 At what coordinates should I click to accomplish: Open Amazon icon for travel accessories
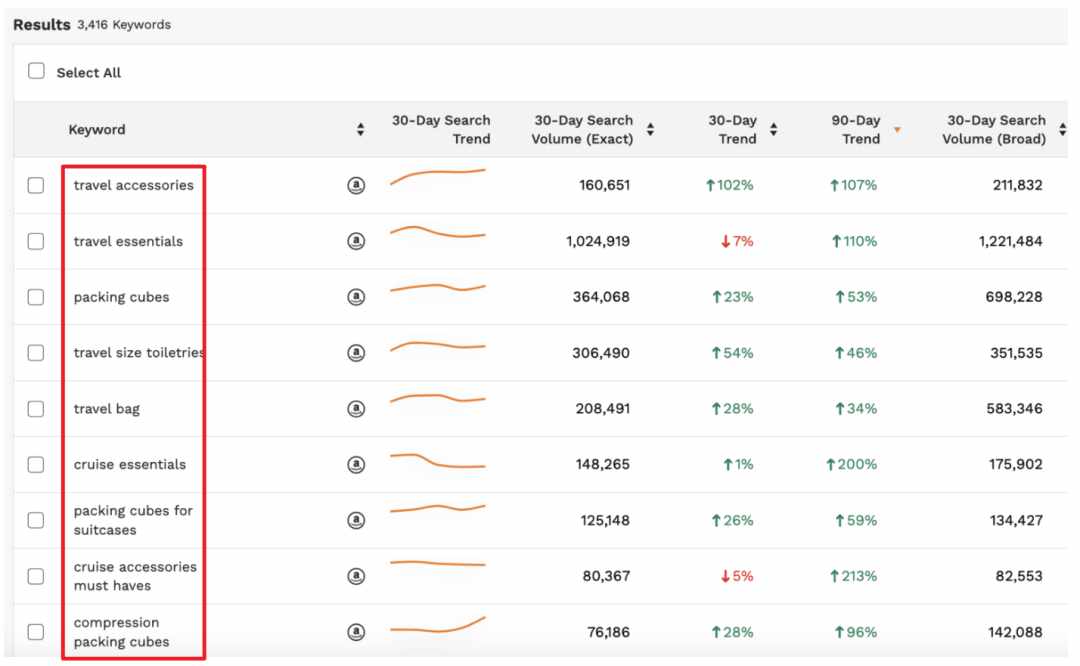coord(356,185)
